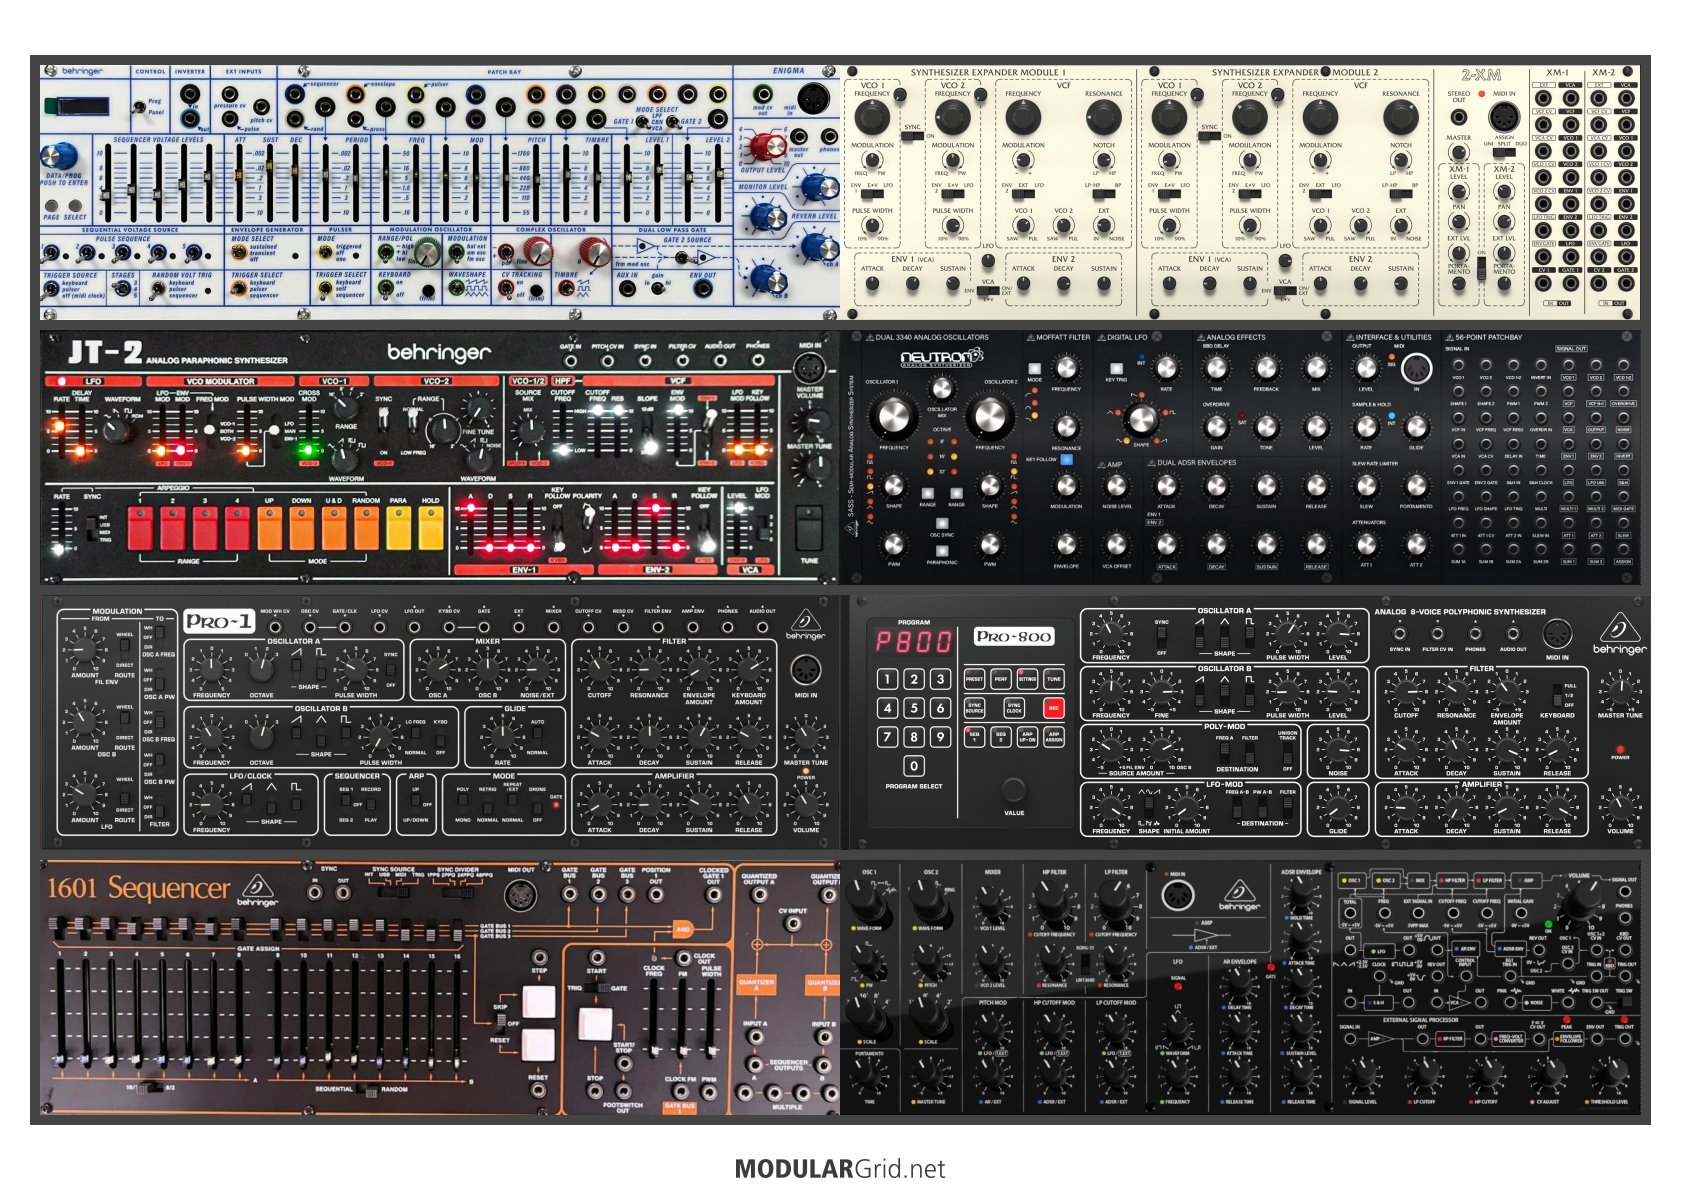
Task: Click the PHONES jack on Pro-800
Action: point(1475,634)
